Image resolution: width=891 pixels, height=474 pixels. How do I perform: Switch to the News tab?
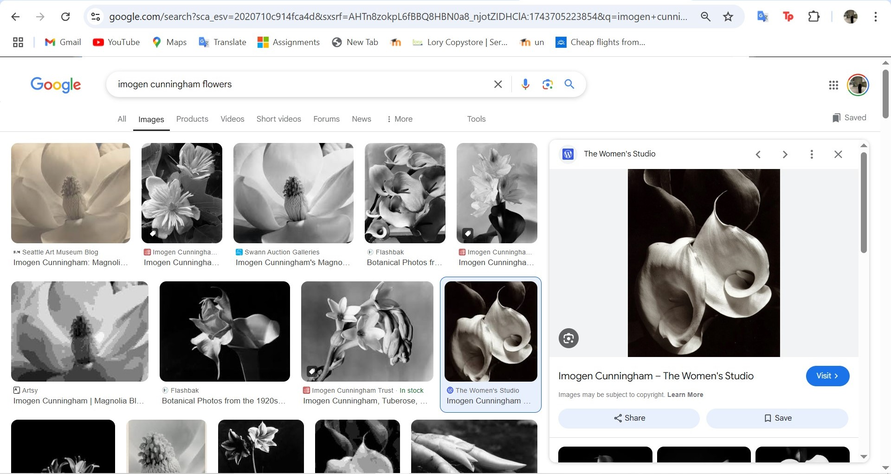point(361,119)
